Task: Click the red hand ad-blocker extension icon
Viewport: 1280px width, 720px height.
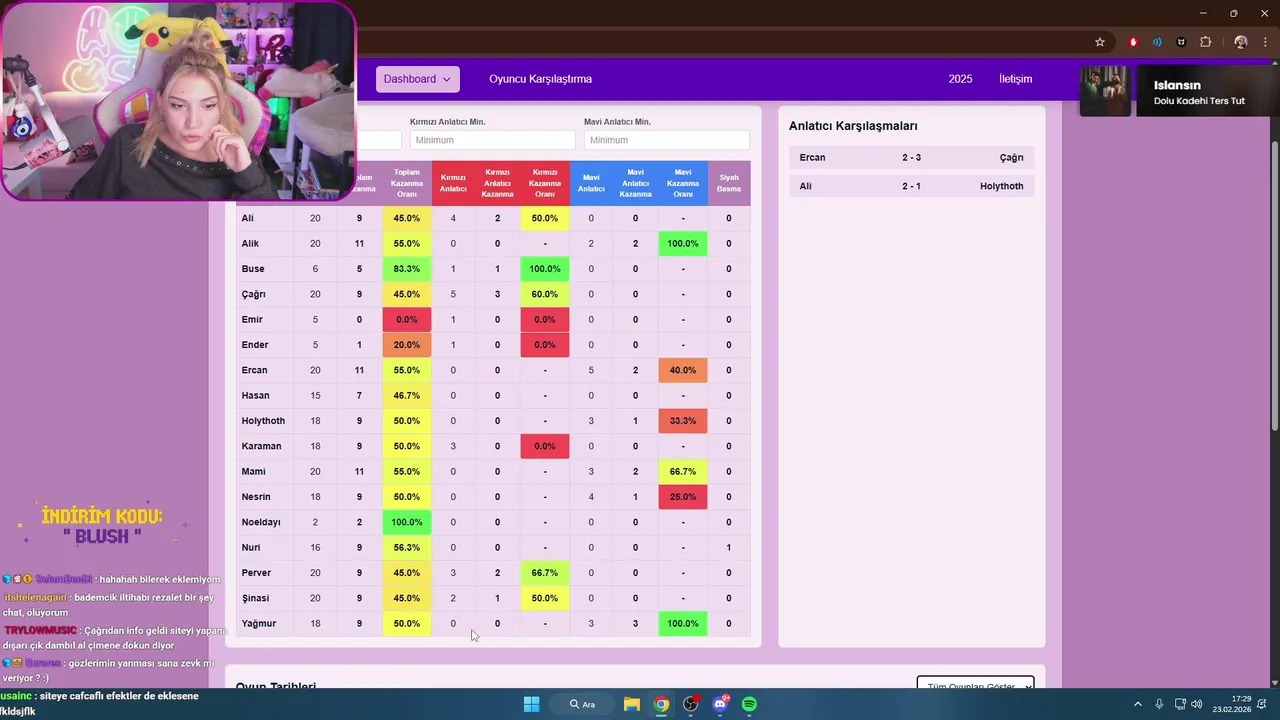Action: coord(1133,42)
